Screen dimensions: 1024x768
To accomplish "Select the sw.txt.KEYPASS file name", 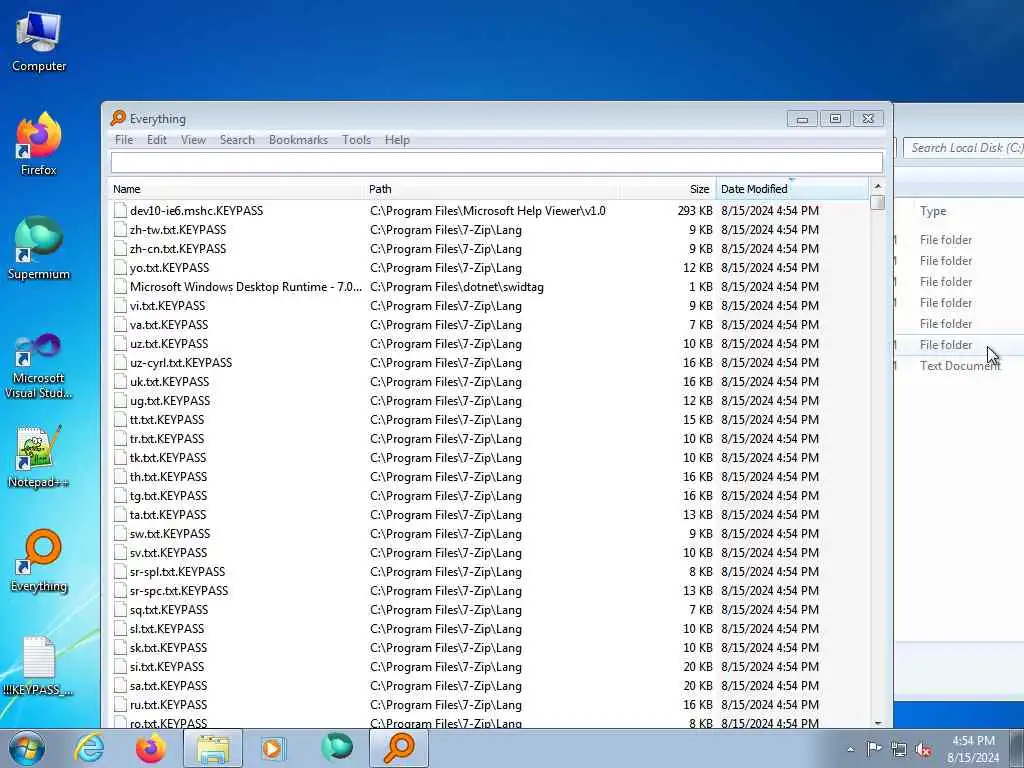I will [x=170, y=534].
